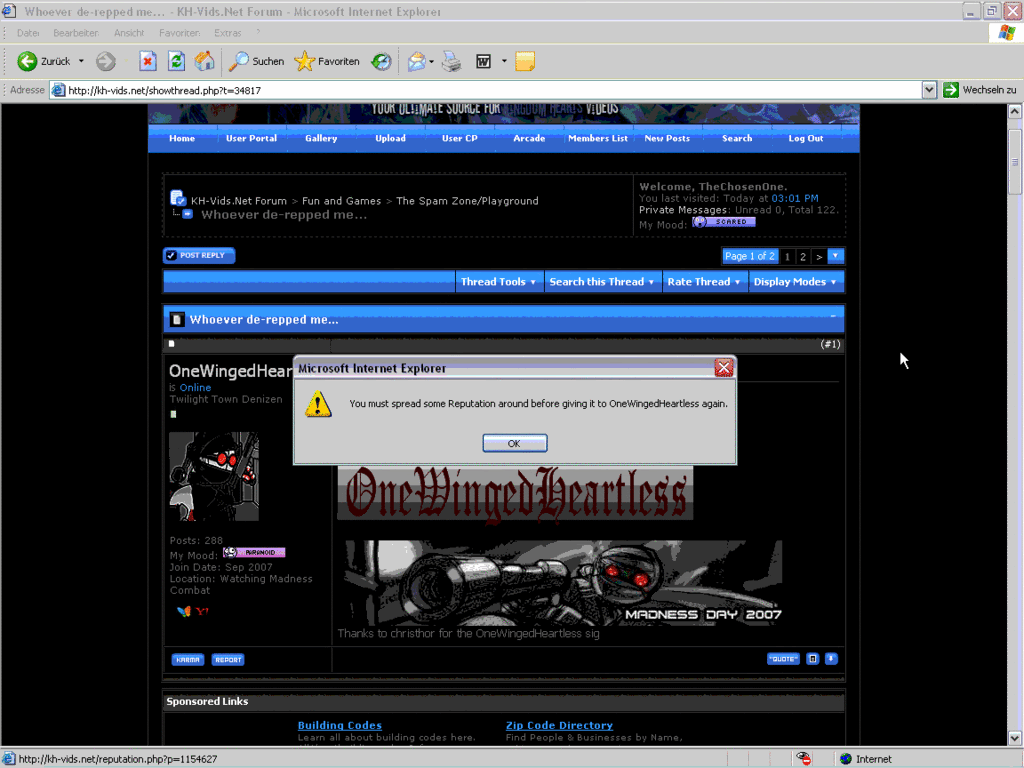Image resolution: width=1024 pixels, height=768 pixels.
Task: Click the Fun and Games breadcrumb
Action: 342,201
